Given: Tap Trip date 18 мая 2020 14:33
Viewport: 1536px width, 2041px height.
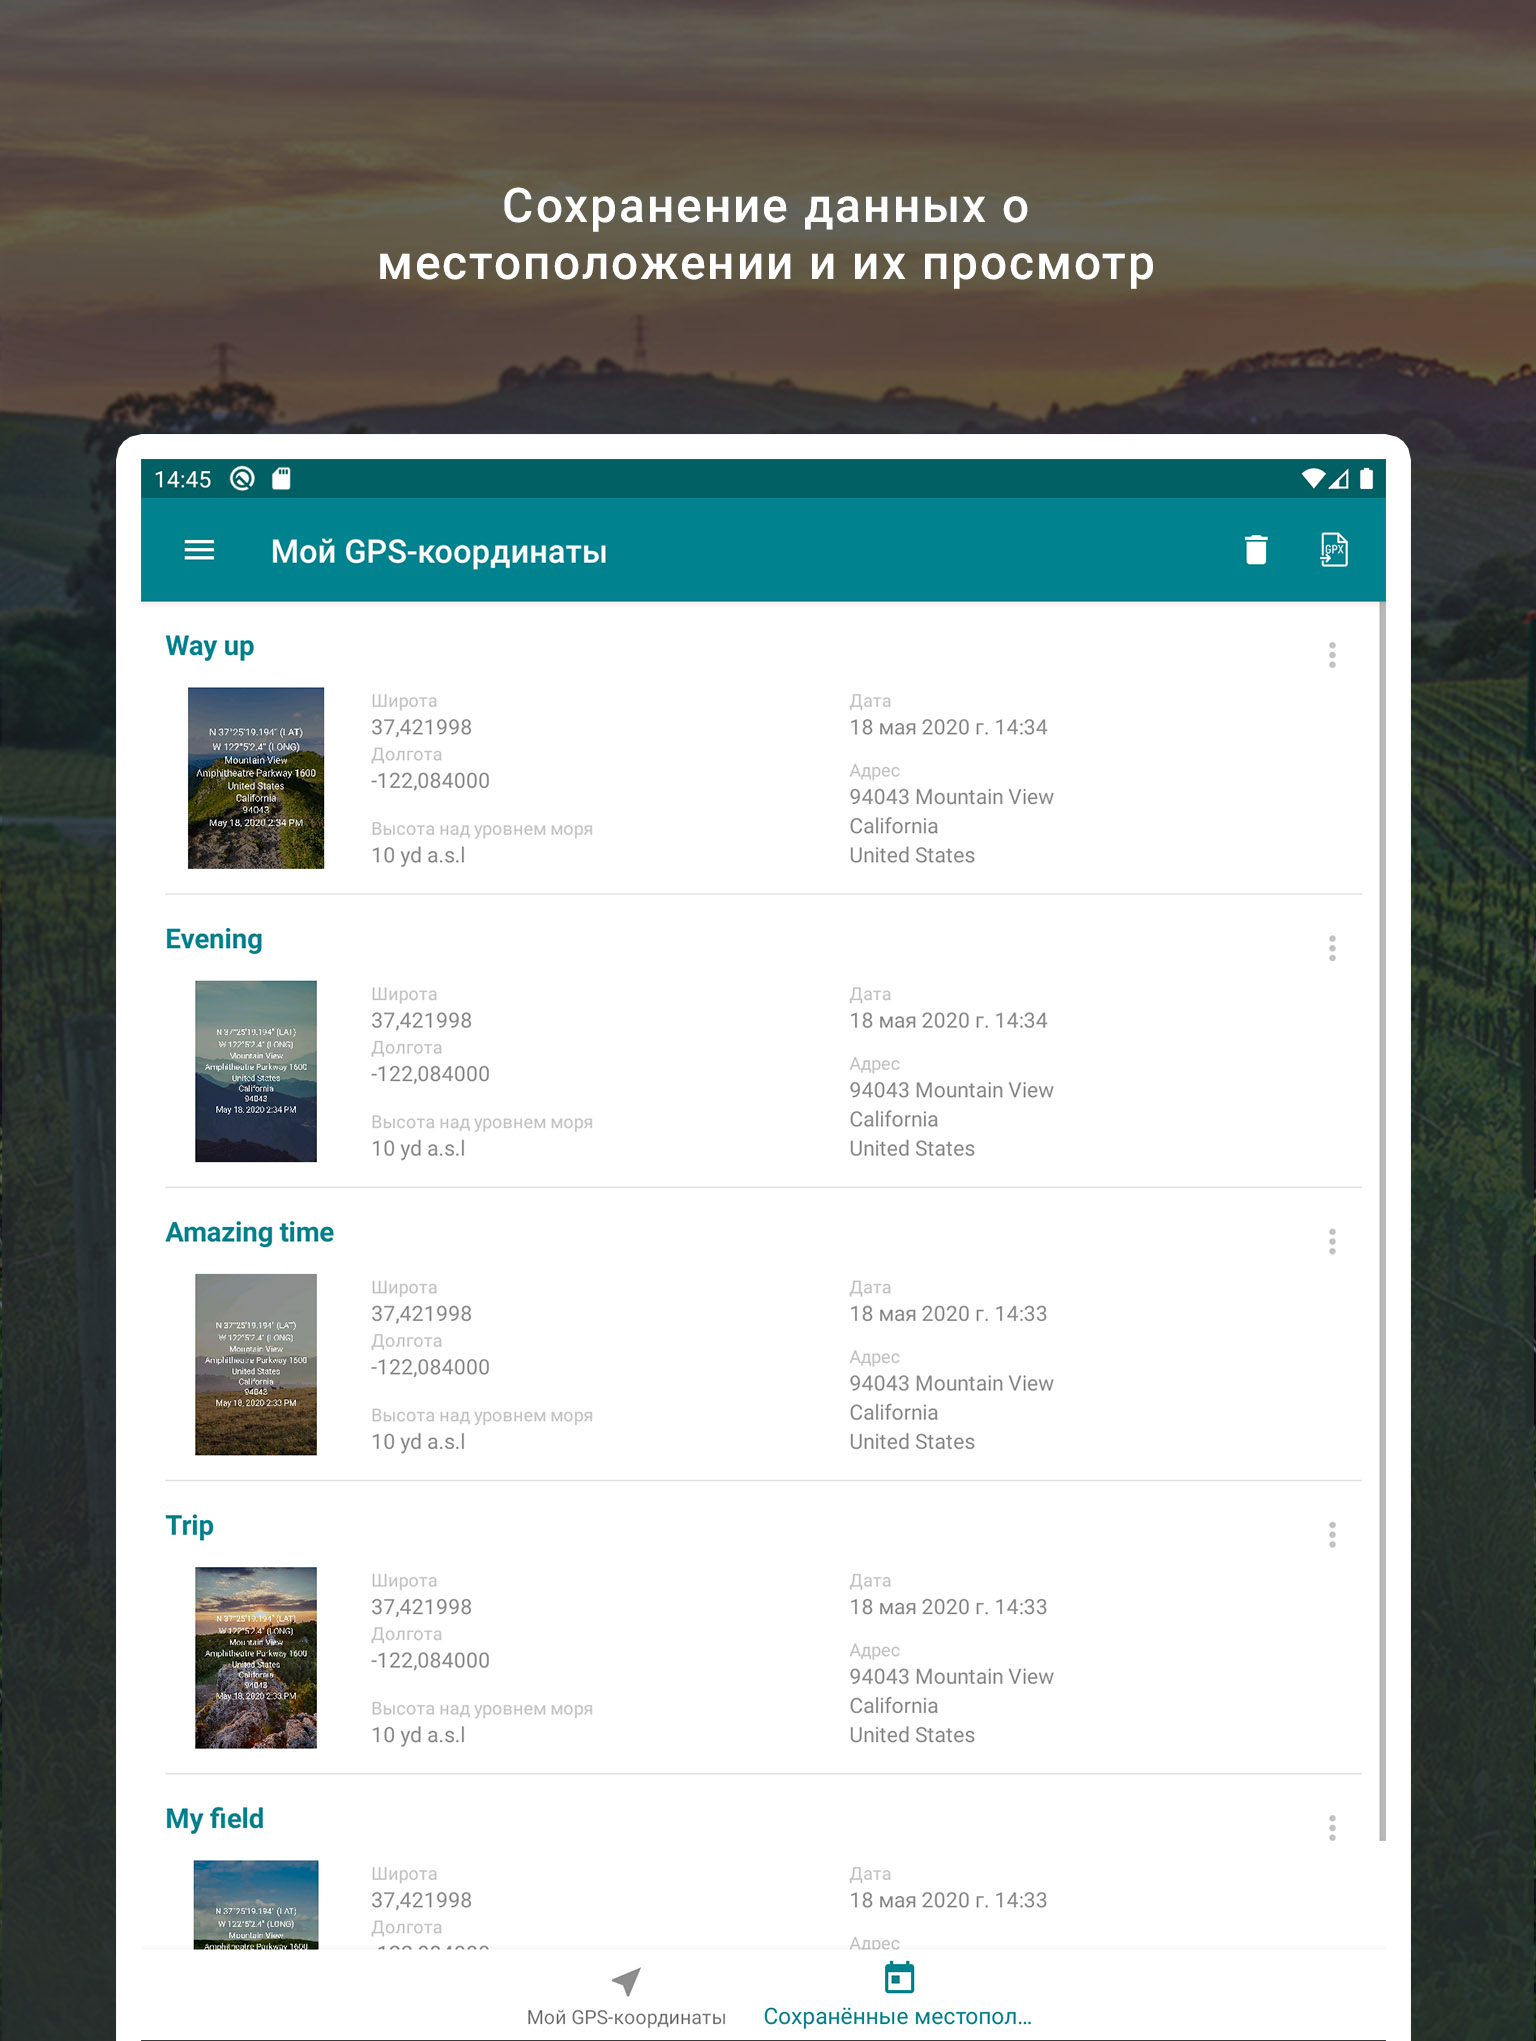Looking at the screenshot, I should tap(948, 1607).
